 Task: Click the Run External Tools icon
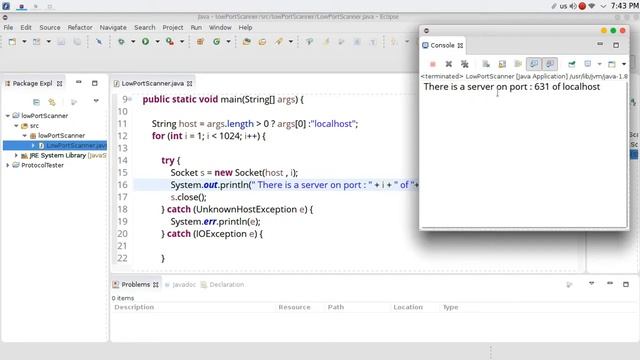pos(170,42)
